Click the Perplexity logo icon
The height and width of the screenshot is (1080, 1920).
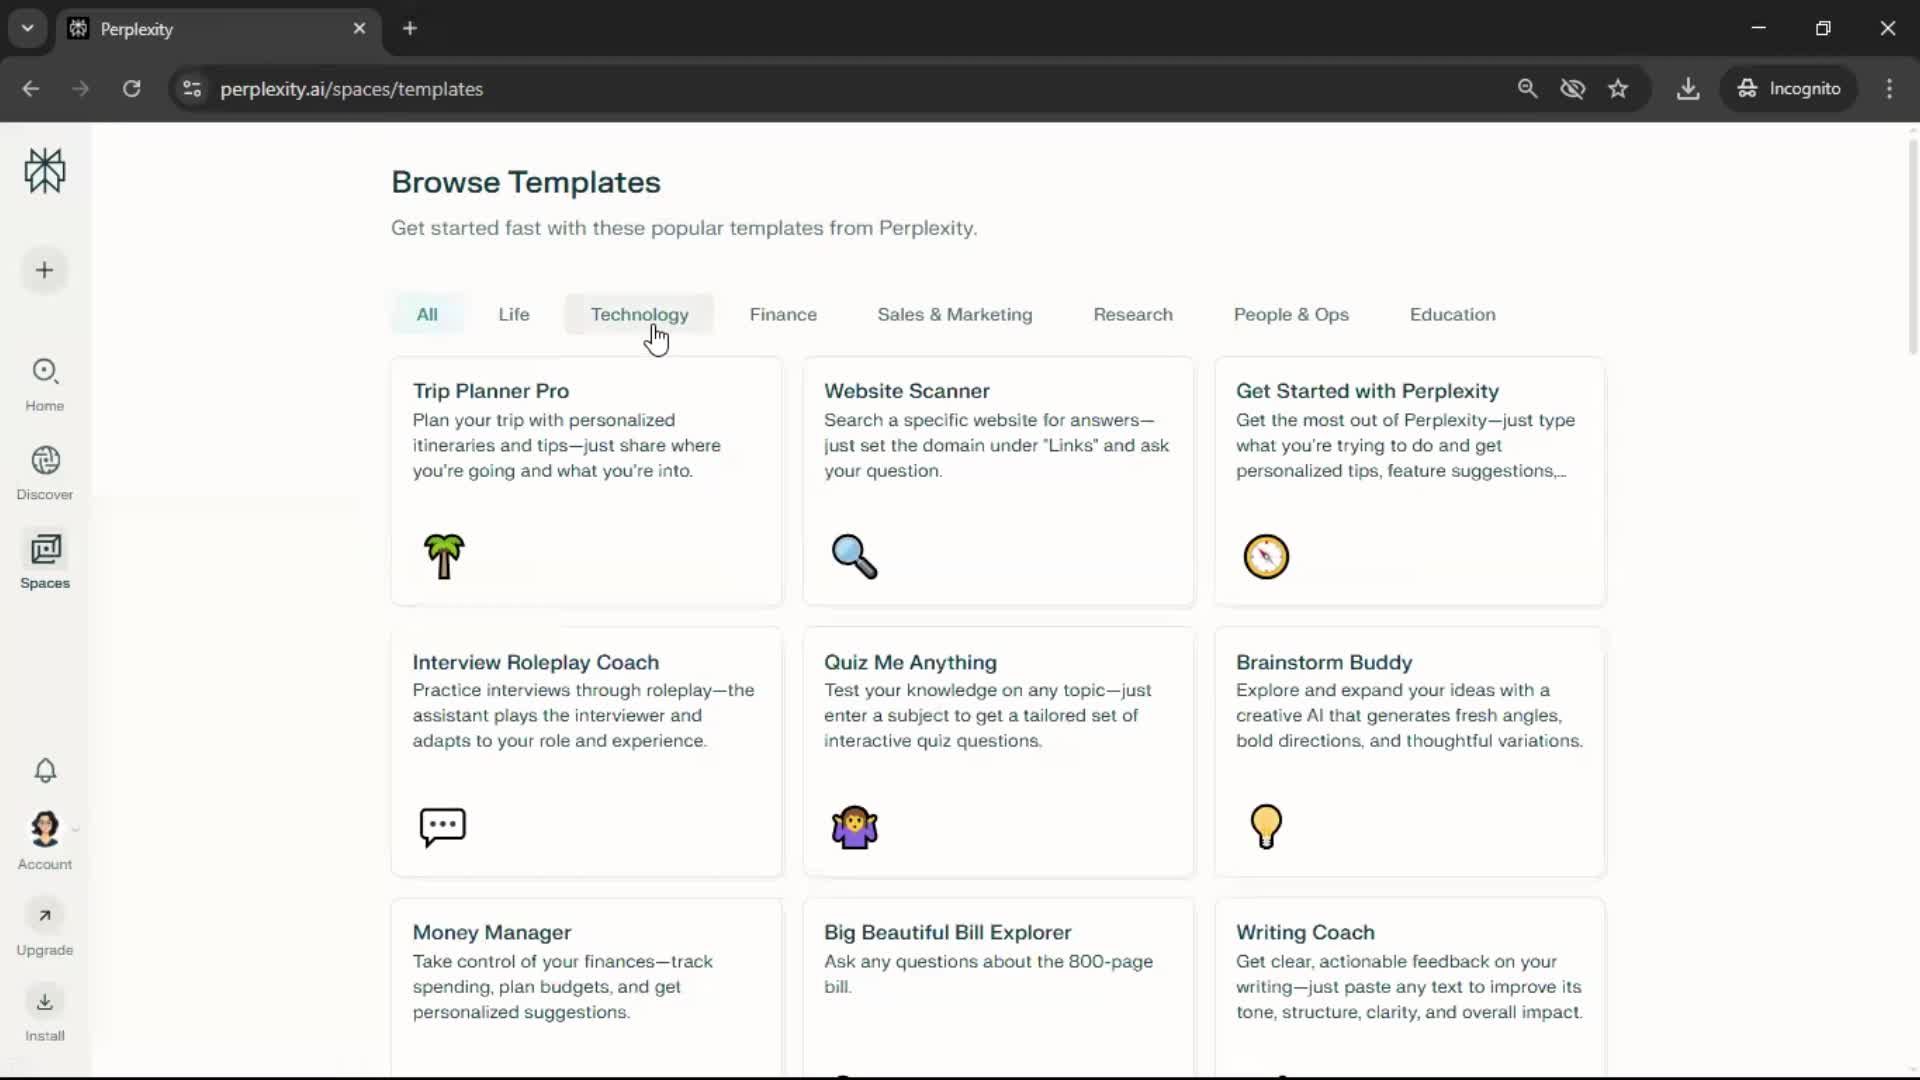pos(45,171)
